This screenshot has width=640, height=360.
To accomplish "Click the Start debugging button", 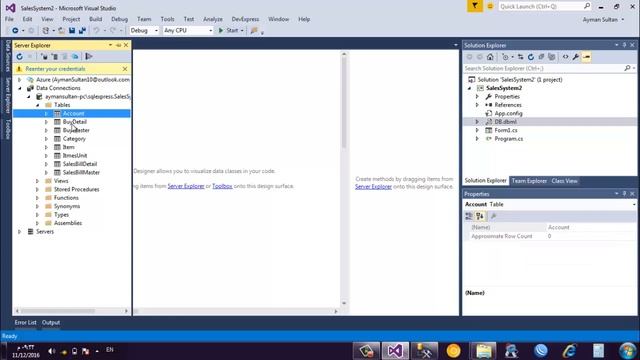I will pos(228,31).
